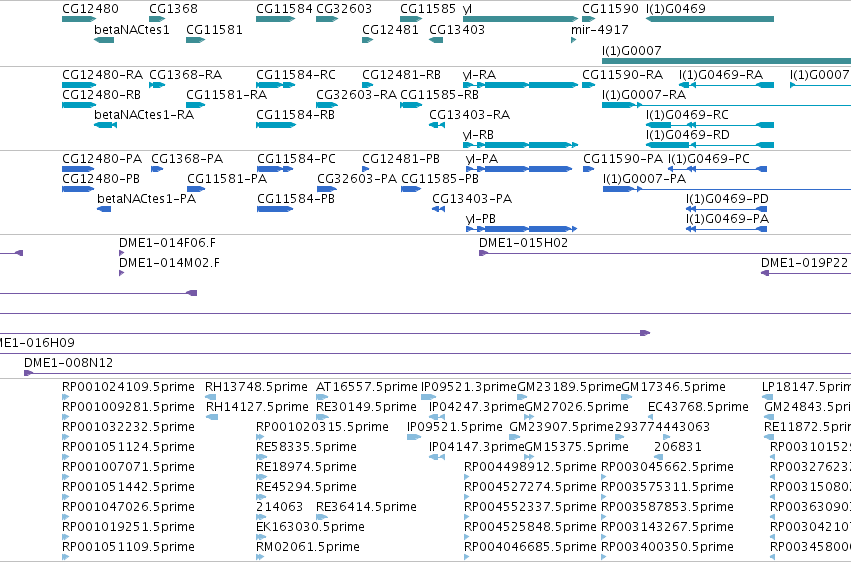Select the RE36414.5prime EST label

coord(366,507)
